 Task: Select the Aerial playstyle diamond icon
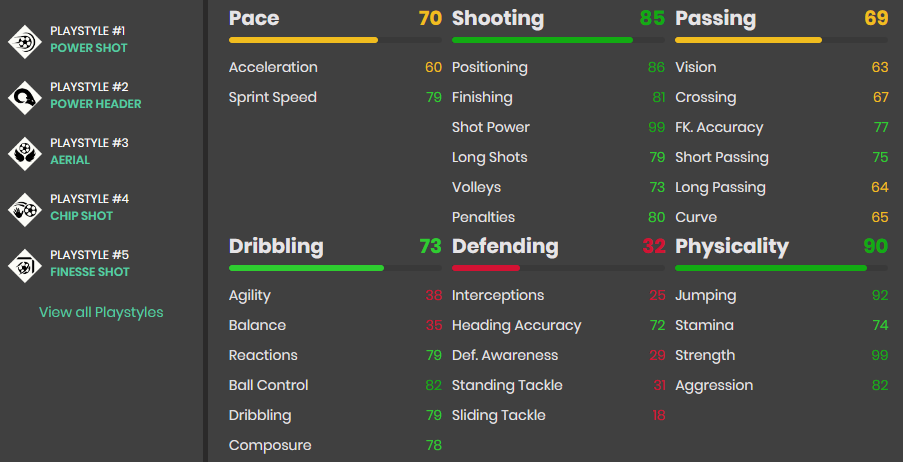25,154
